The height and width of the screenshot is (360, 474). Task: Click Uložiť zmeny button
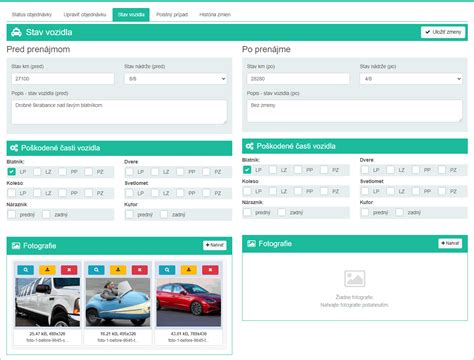pyautogui.click(x=443, y=32)
